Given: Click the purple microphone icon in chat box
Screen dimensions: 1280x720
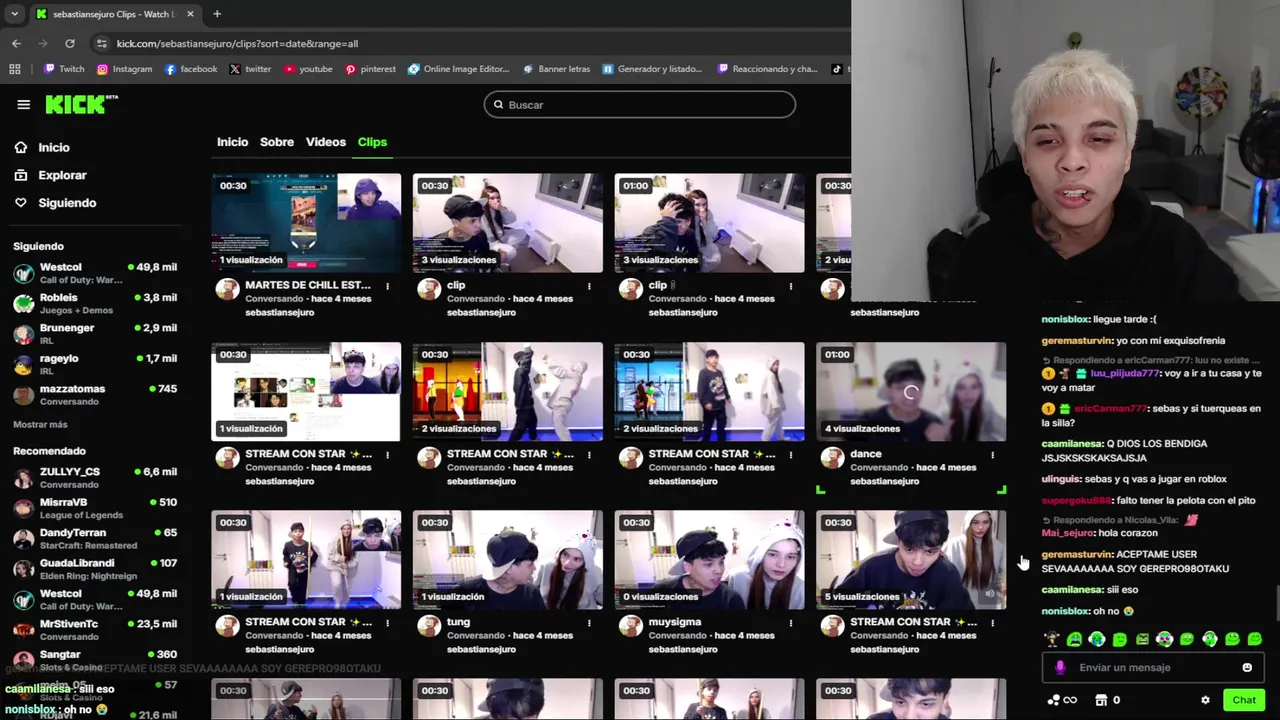Looking at the screenshot, I should [1060, 667].
